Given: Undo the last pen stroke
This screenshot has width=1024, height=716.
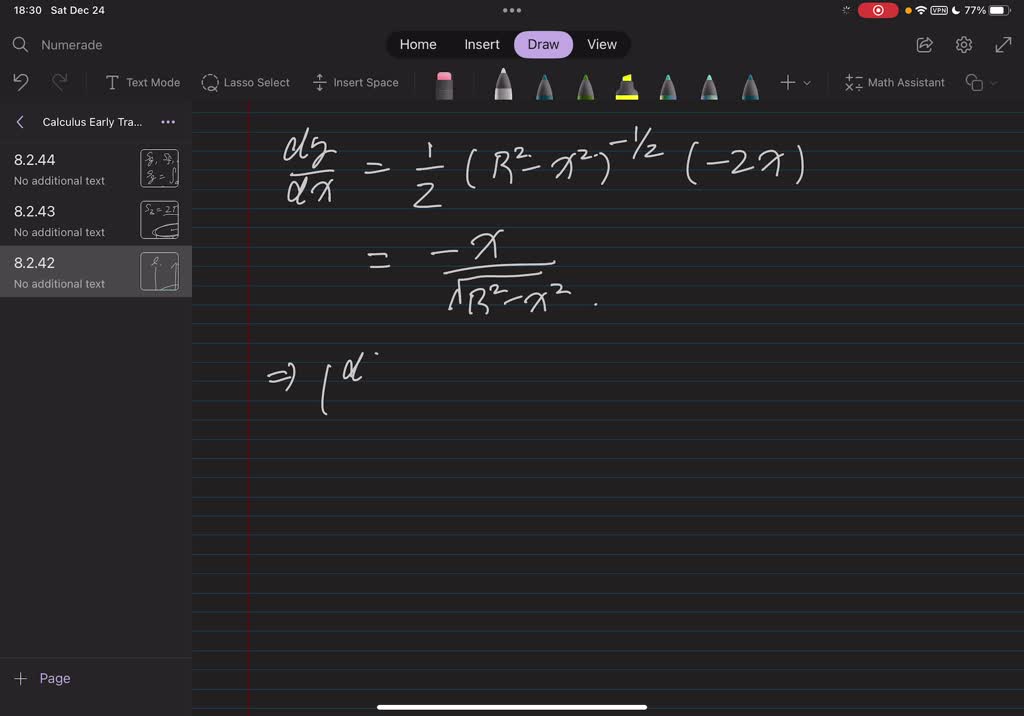Looking at the screenshot, I should coord(20,82).
